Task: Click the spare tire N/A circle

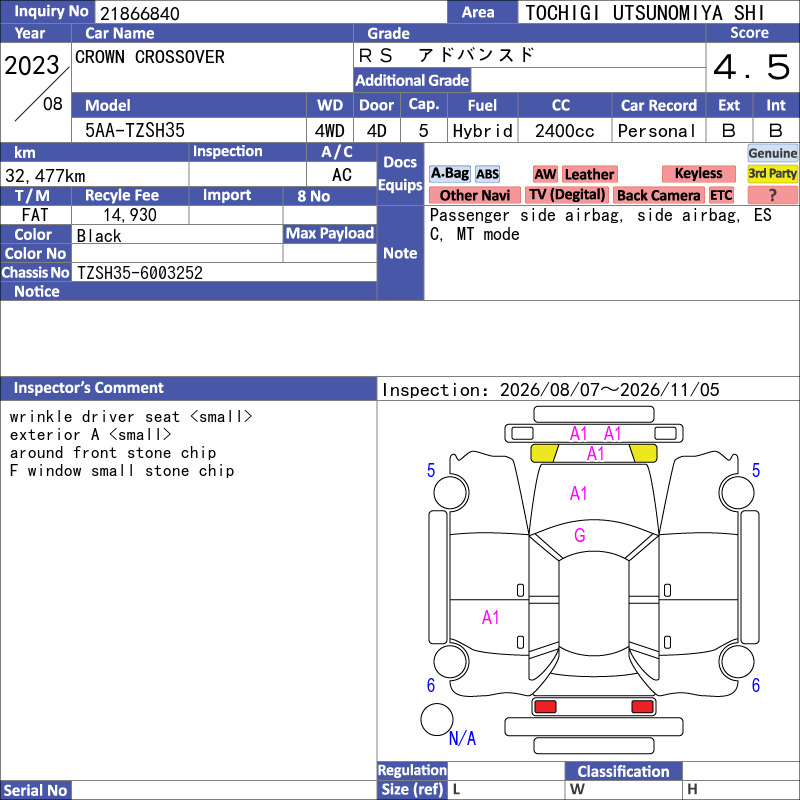Action: 437,719
